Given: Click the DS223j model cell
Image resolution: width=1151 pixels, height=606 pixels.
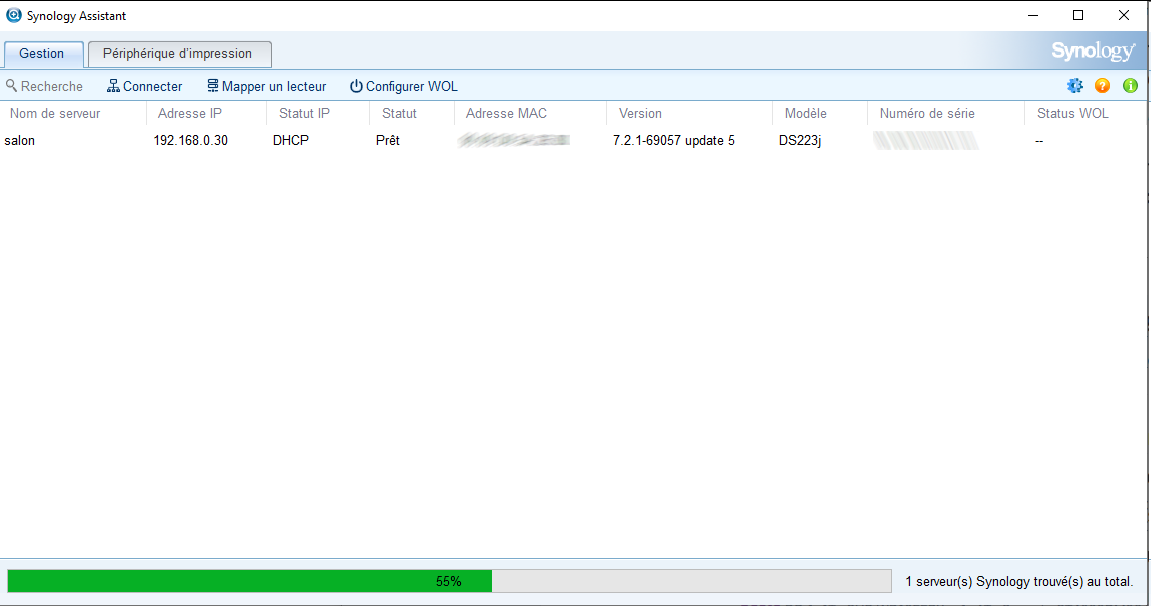Looking at the screenshot, I should point(800,141).
